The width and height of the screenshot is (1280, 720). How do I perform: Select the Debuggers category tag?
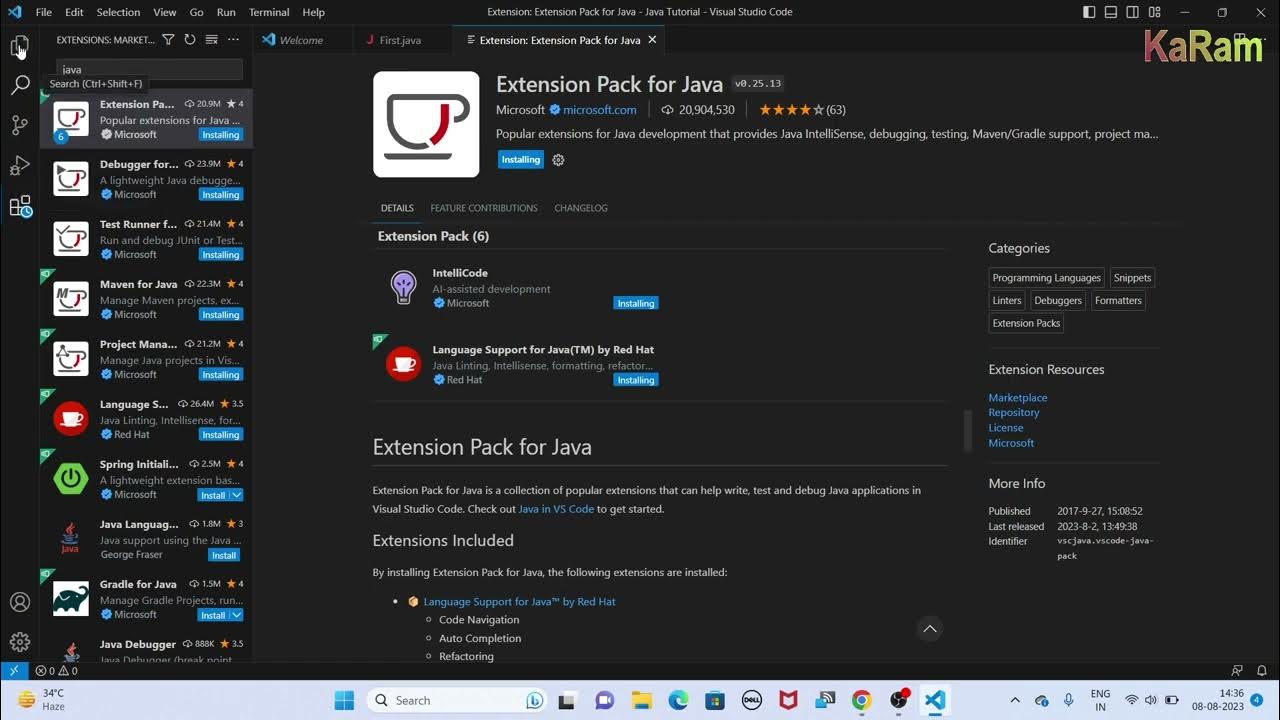tap(1058, 300)
